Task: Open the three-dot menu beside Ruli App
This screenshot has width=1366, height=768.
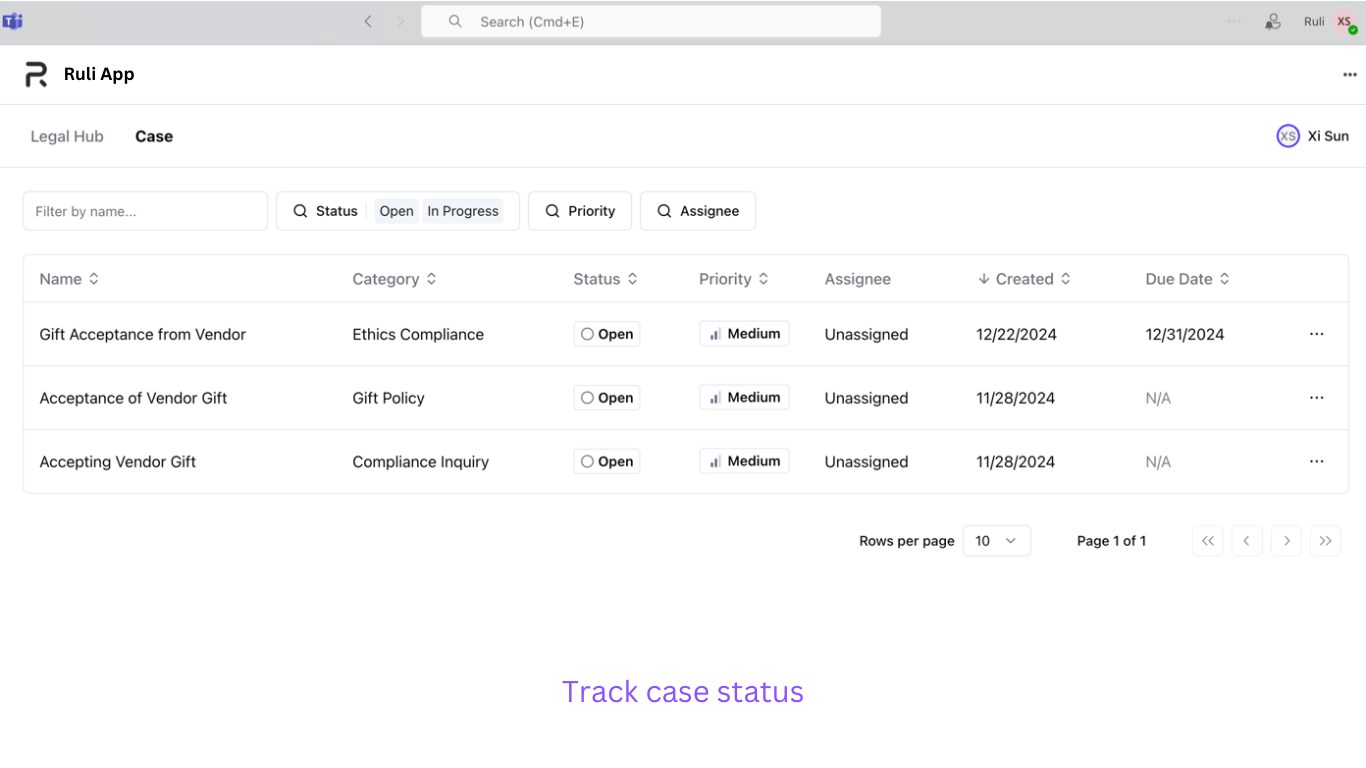Action: pos(1350,75)
